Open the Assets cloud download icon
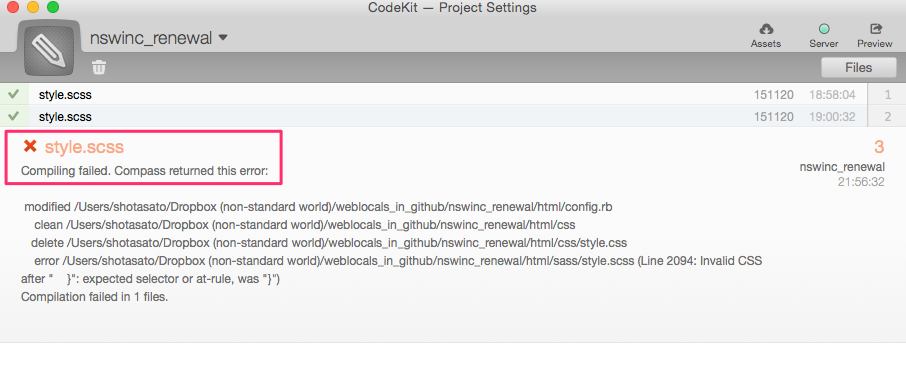The width and height of the screenshot is (906, 388). pos(766,29)
